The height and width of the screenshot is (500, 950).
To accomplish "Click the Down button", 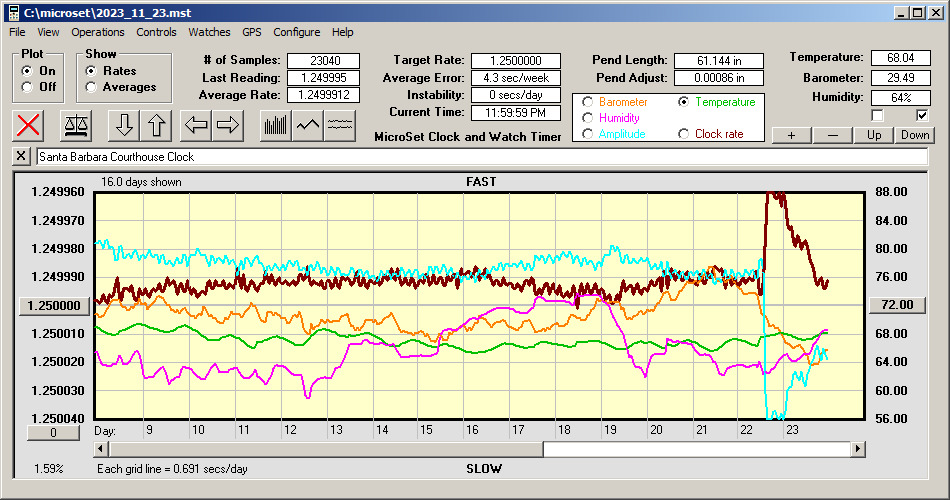I will pos(914,135).
